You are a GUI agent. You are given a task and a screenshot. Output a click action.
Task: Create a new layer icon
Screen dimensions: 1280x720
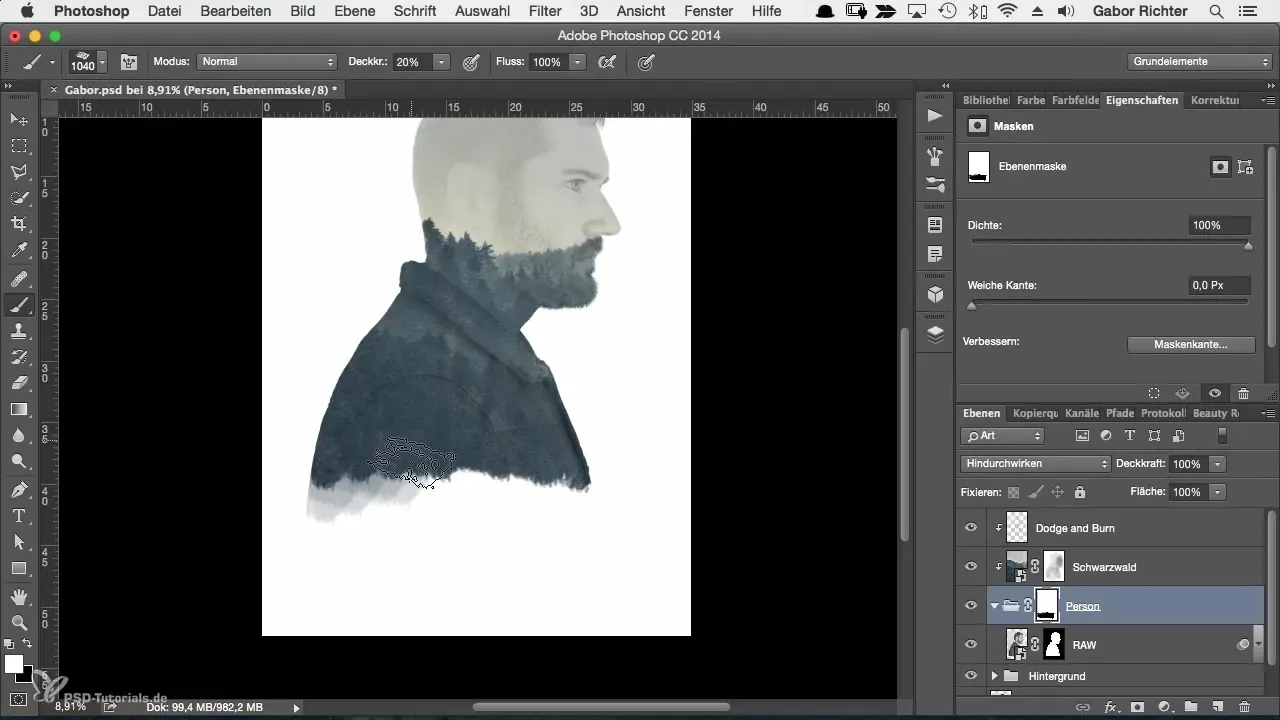pyautogui.click(x=1217, y=707)
